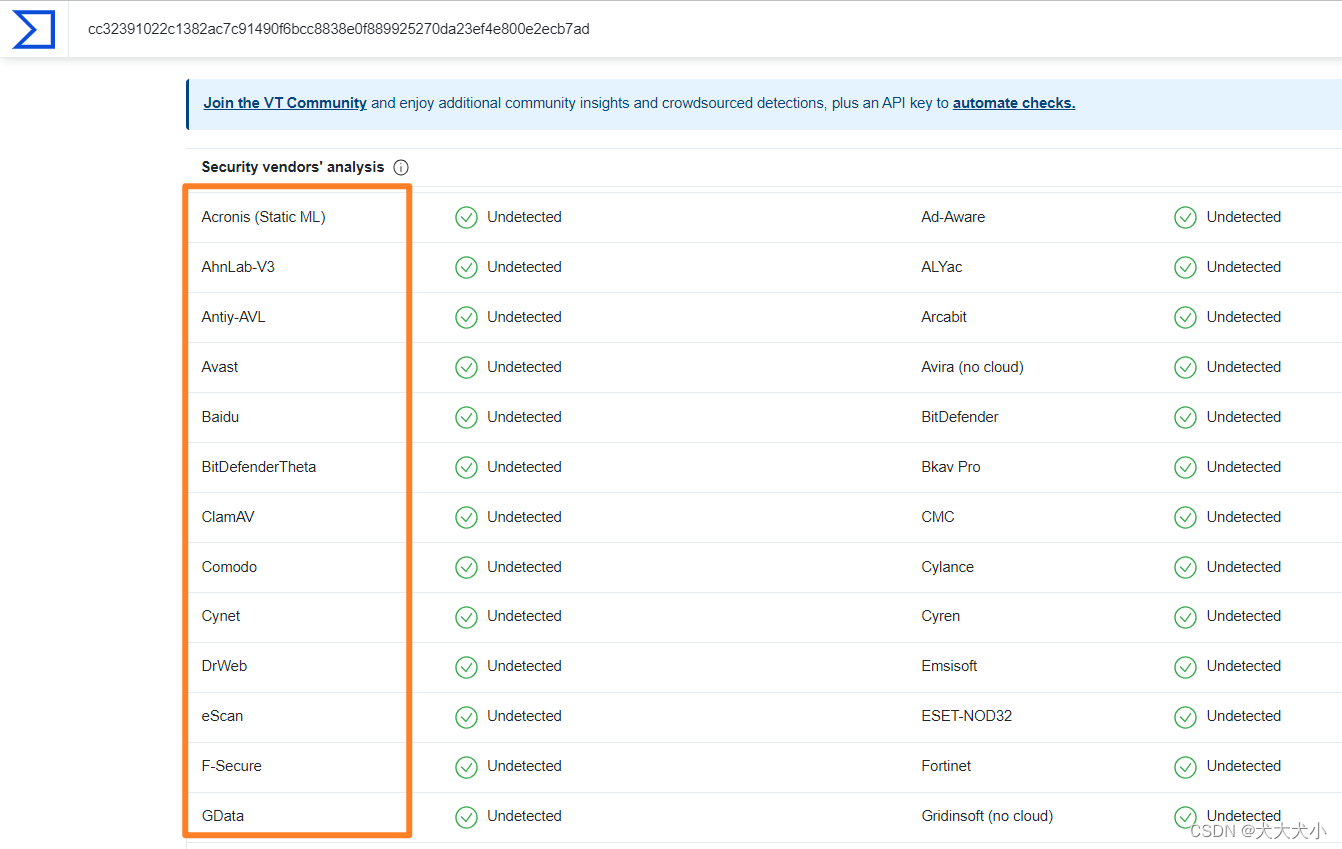
Task: Select green check icon for Comodo
Action: coord(466,567)
